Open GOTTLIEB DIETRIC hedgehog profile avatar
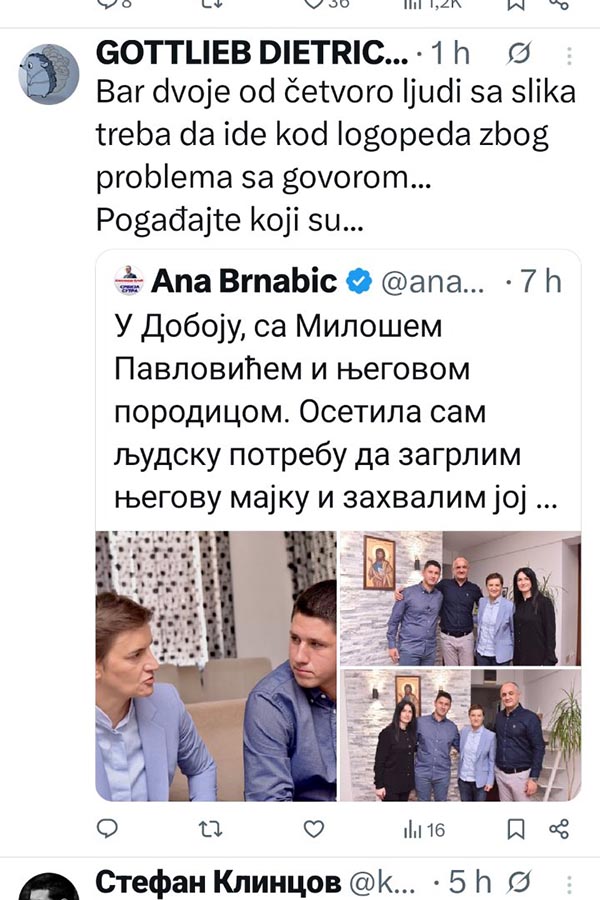Screen dimensions: 600x900 (48, 74)
